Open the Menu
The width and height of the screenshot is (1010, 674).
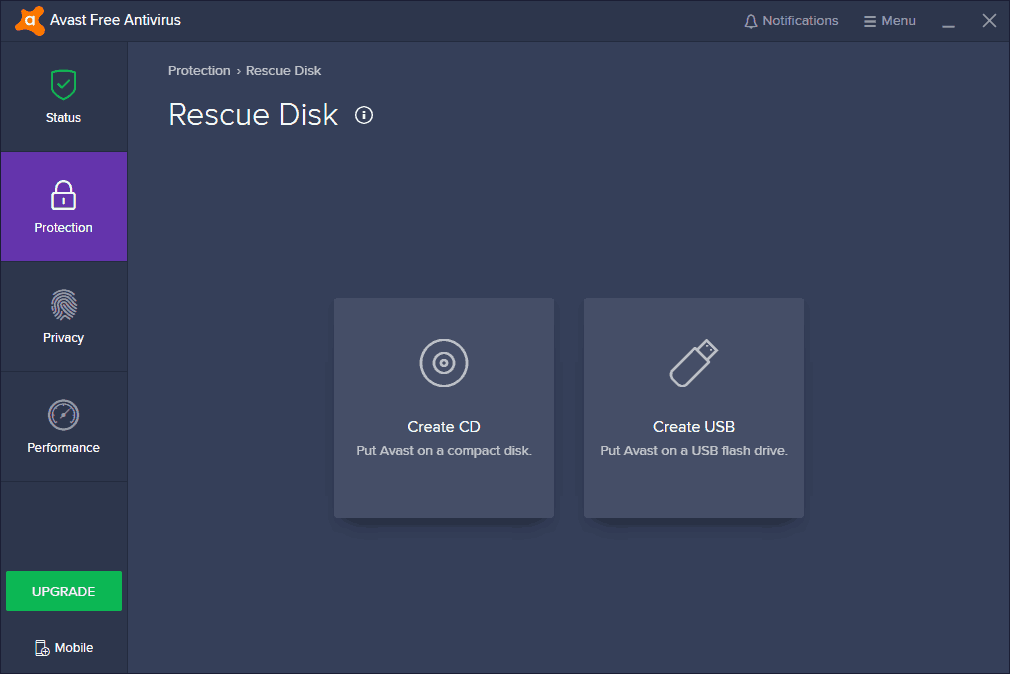[x=888, y=20]
